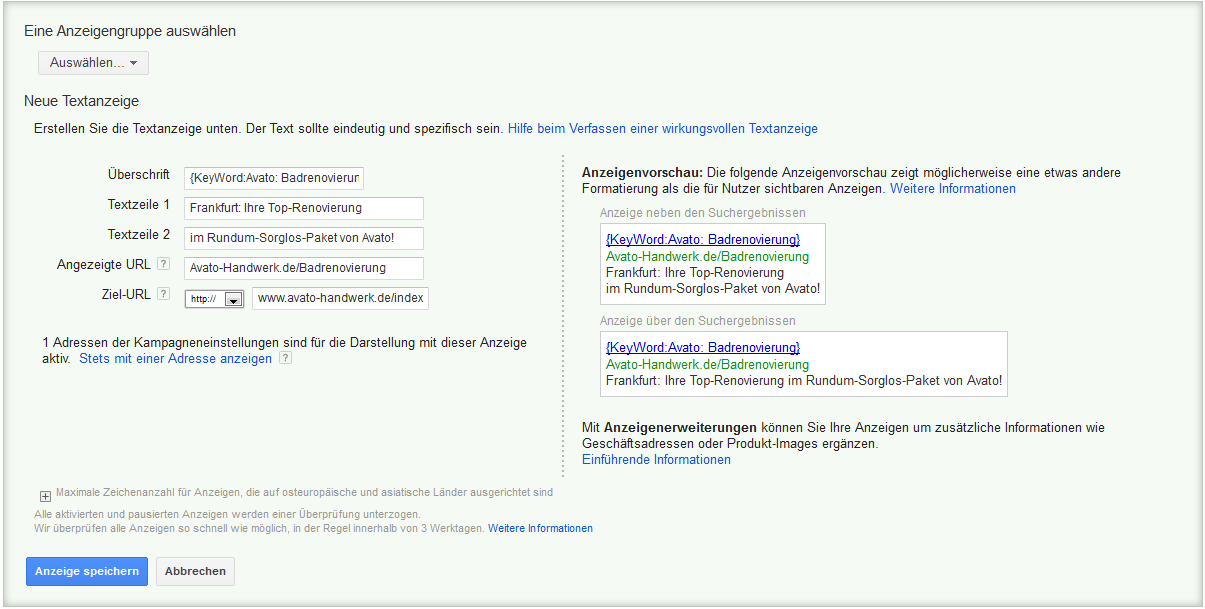Open 'Hilfe beim Verfassen einer wirkungsvollen Textanzeige' link
This screenshot has width=1205, height=609.
(x=663, y=129)
